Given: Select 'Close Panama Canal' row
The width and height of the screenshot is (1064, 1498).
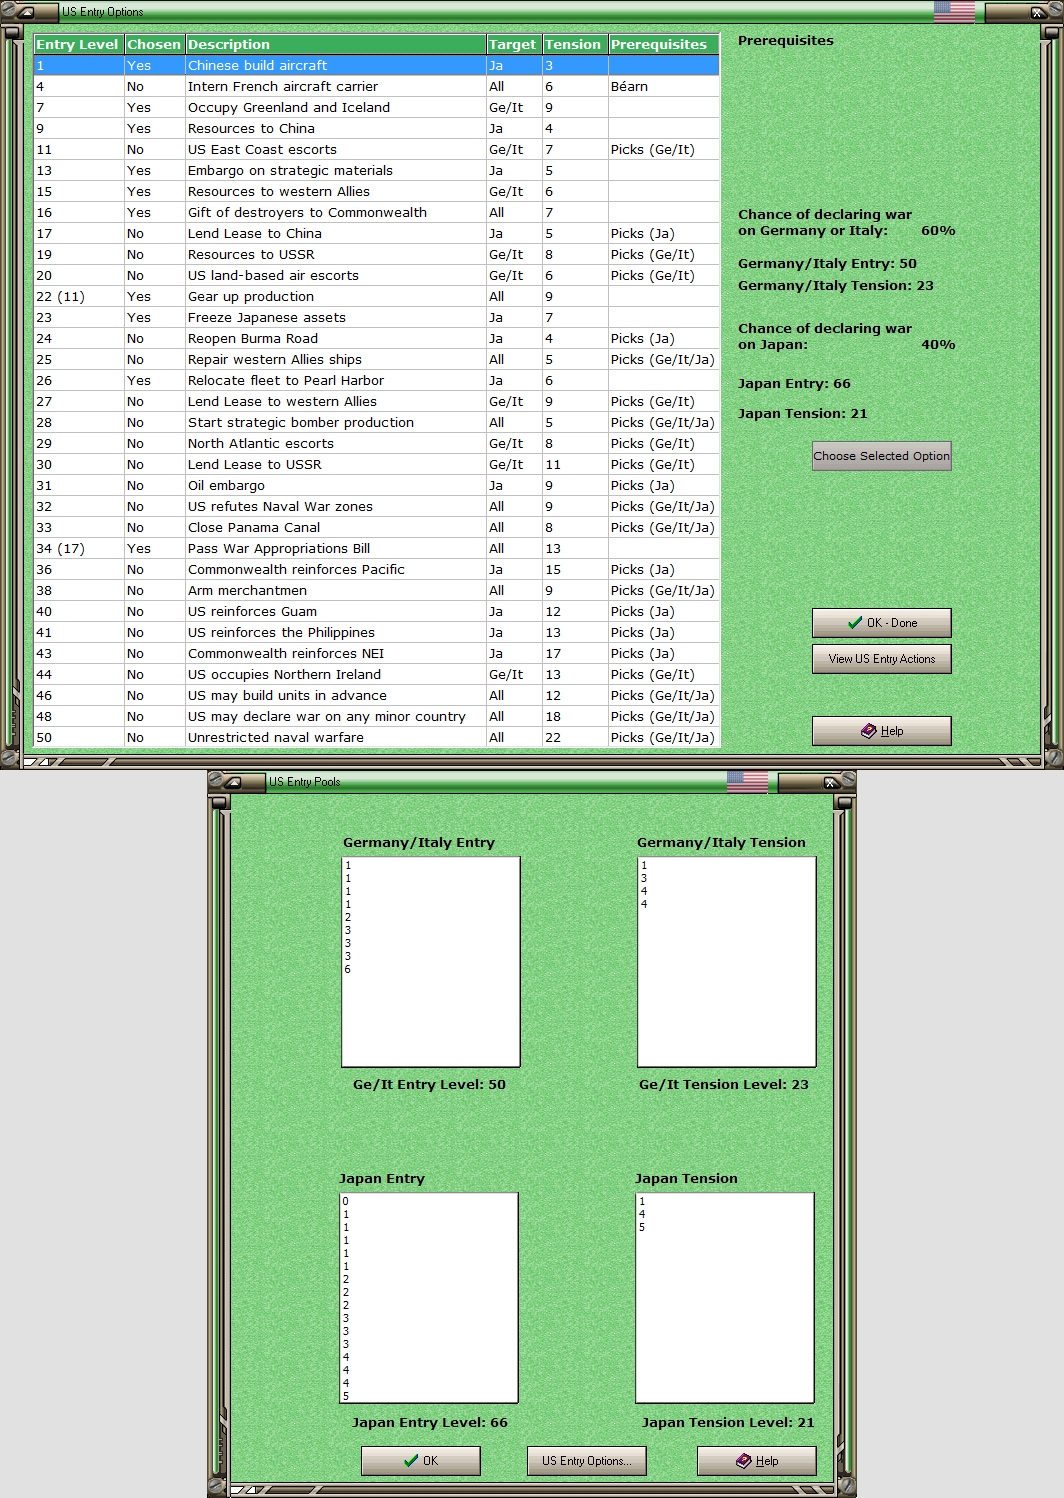Looking at the screenshot, I should (x=377, y=527).
